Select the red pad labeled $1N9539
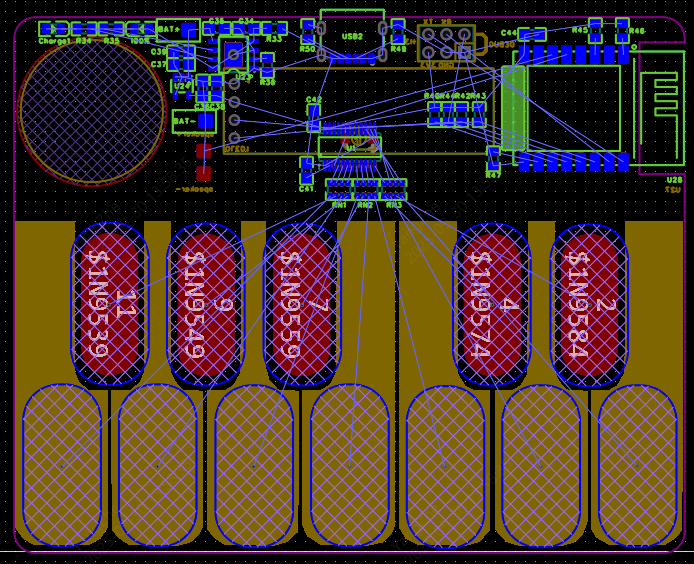This screenshot has height=564, width=694. tap(110, 305)
